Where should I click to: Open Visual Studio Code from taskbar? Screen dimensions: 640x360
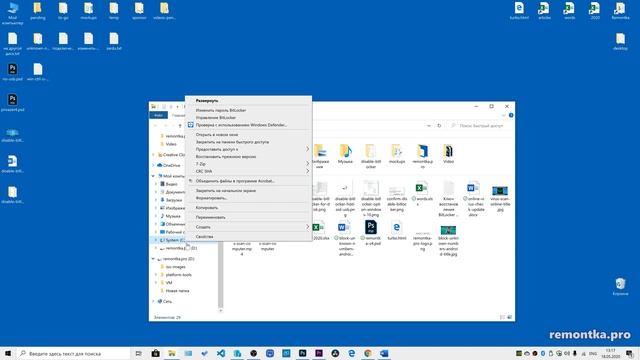tap(221, 353)
